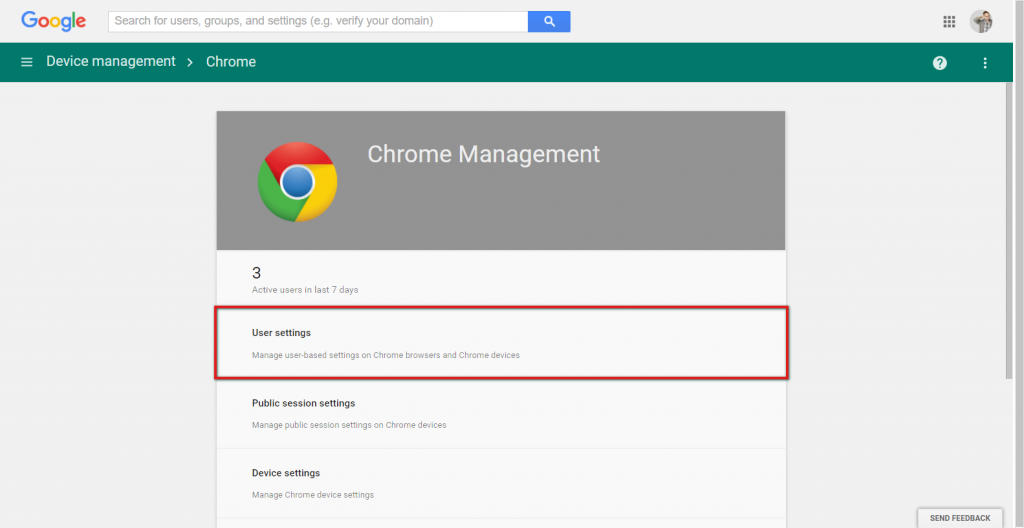This screenshot has height=528, width=1024.
Task: Go to Device management breadcrumb
Action: coord(111,61)
